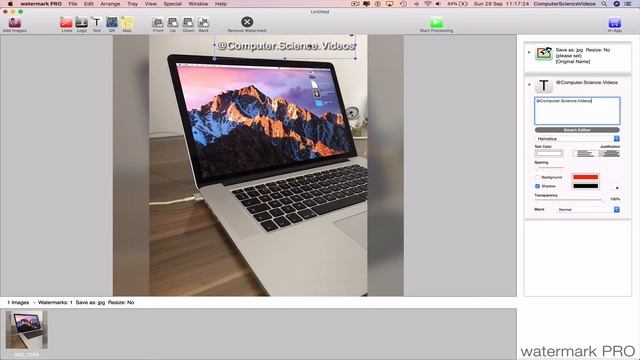Click the Add Images toolbar icon

[15, 23]
